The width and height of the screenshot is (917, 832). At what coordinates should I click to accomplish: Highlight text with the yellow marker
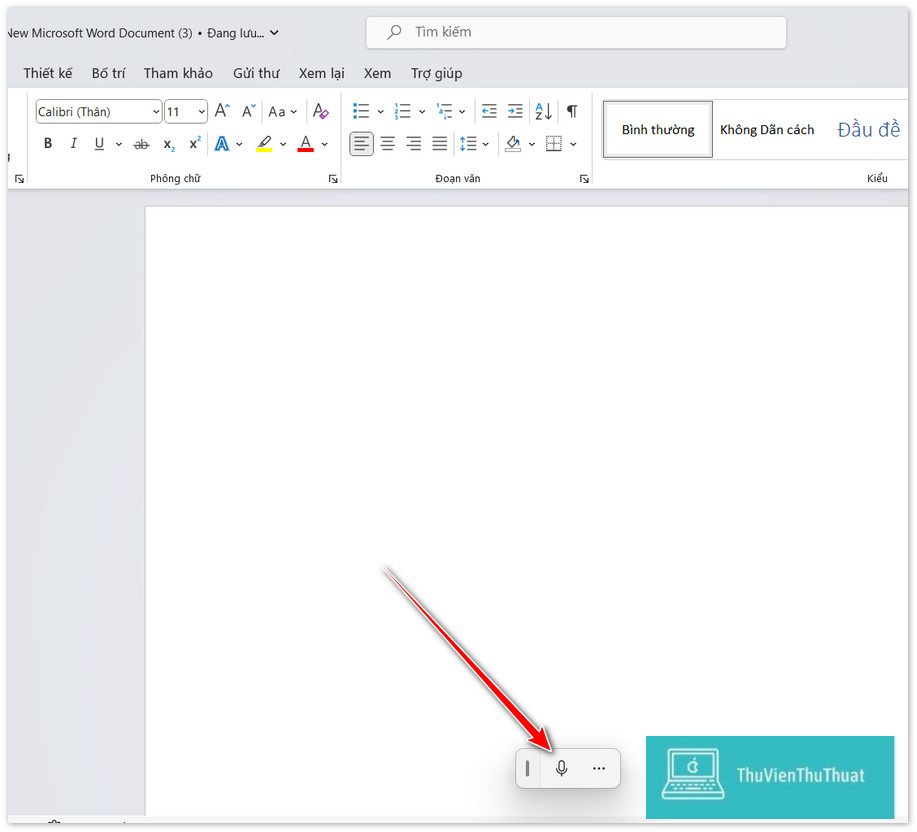pyautogui.click(x=264, y=144)
